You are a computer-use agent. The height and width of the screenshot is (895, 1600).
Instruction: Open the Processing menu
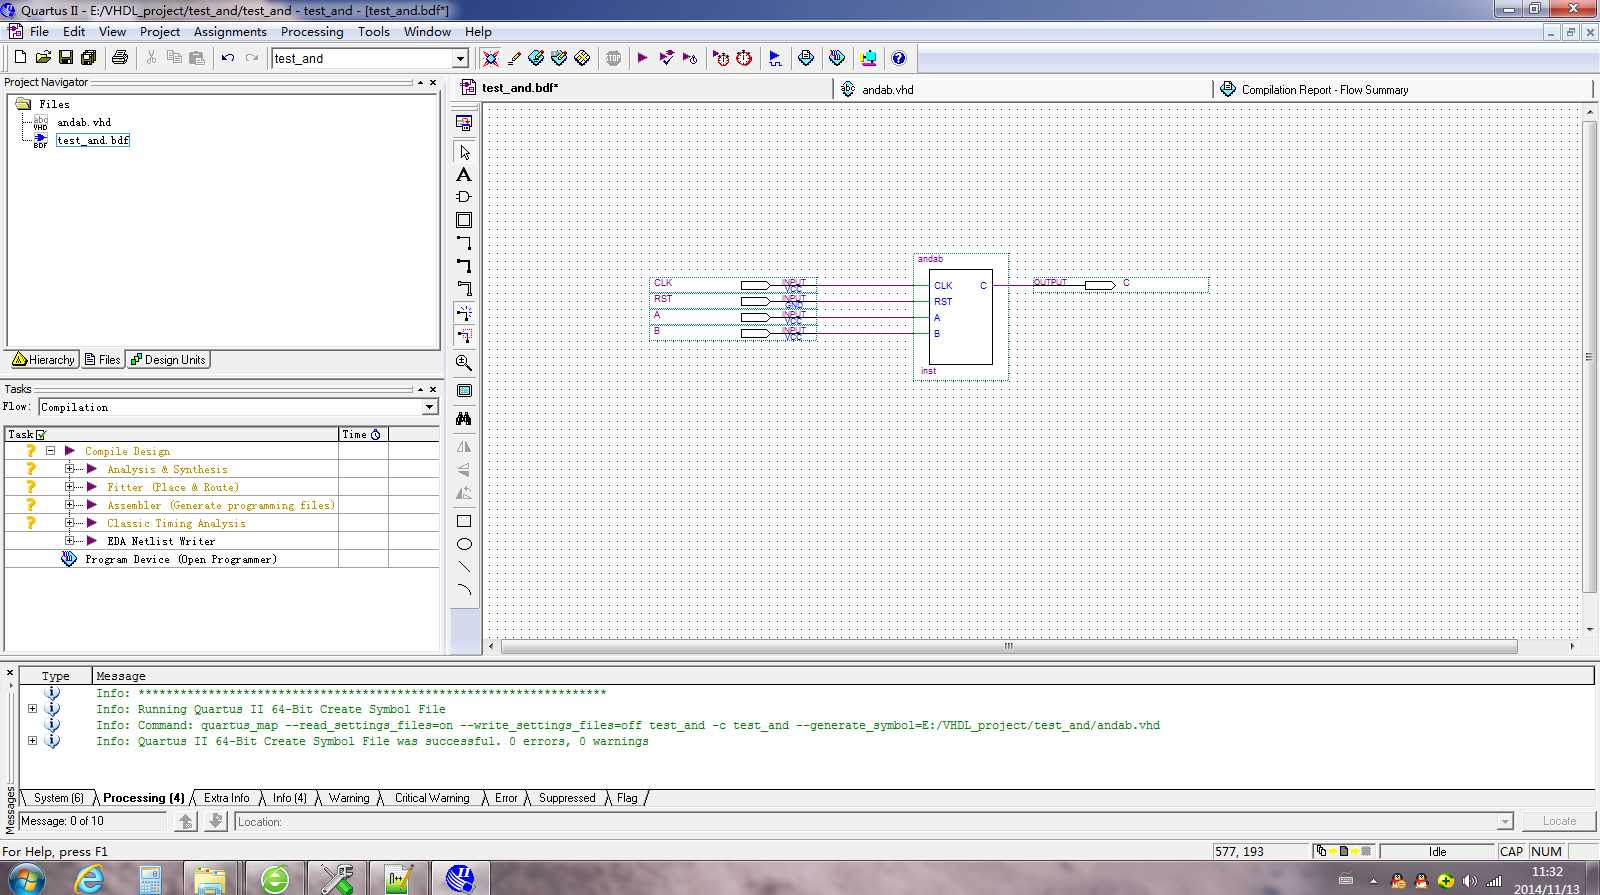point(312,32)
